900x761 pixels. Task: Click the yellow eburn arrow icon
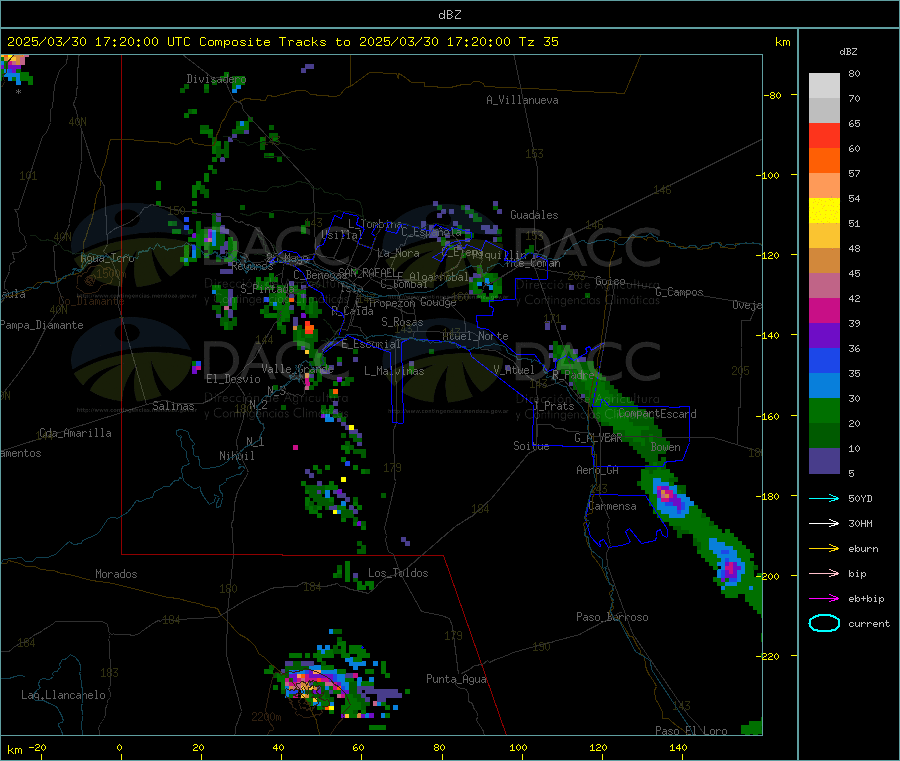click(x=824, y=548)
